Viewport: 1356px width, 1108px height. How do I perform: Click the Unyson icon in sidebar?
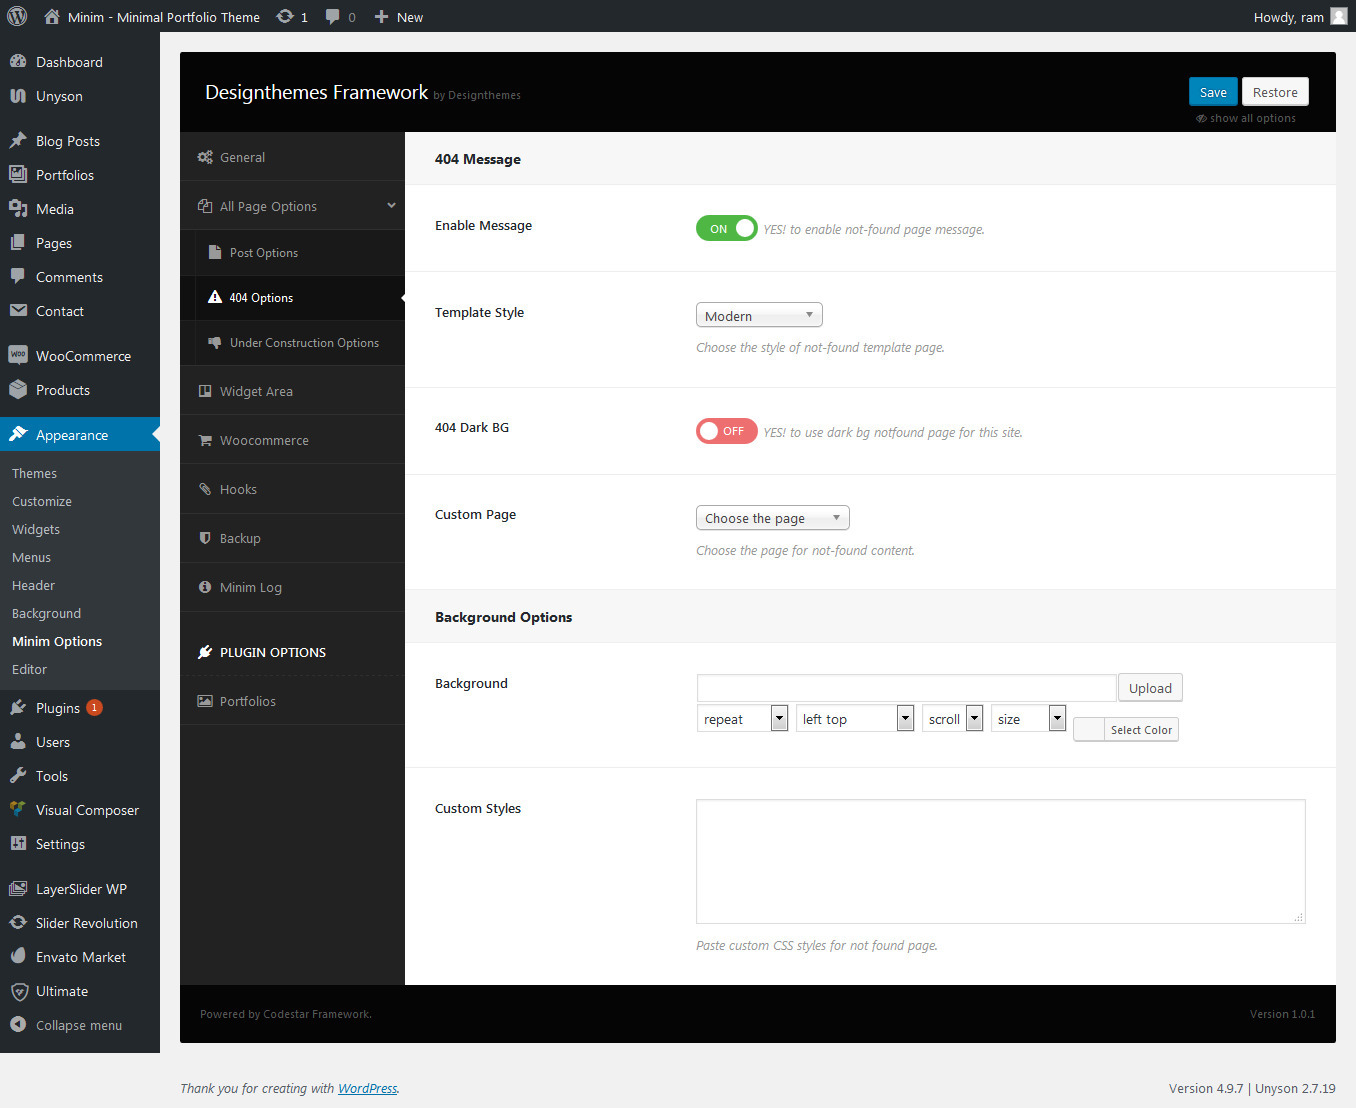pos(18,95)
